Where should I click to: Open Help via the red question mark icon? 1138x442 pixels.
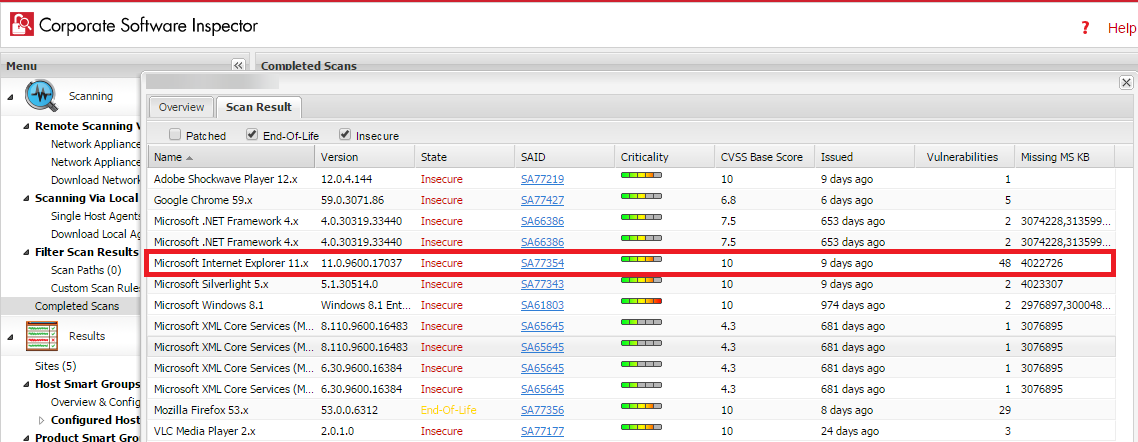[1085, 28]
